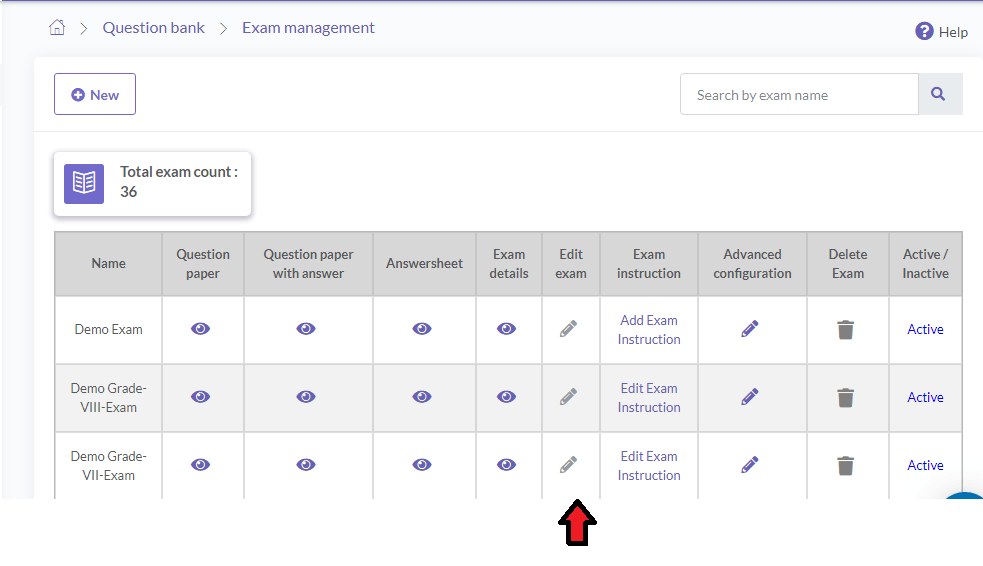Click the Total exam count book icon
983x566 pixels.
coord(84,184)
